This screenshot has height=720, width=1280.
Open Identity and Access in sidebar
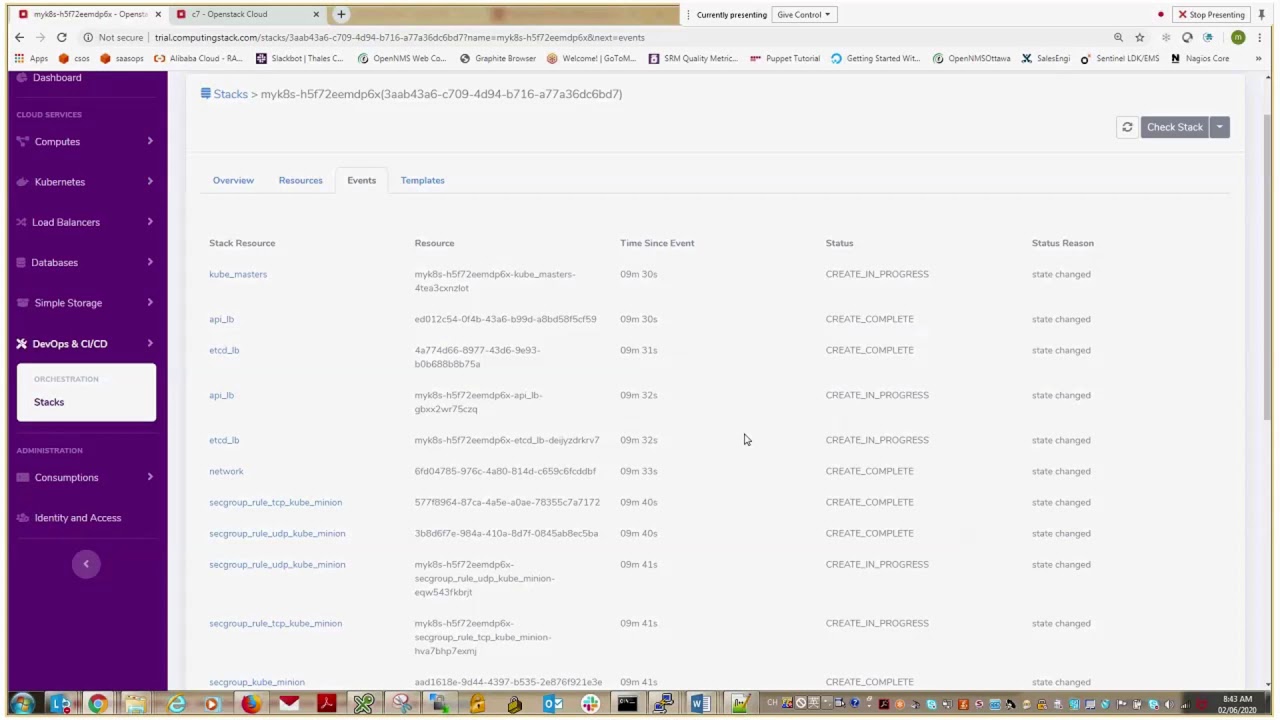click(77, 518)
